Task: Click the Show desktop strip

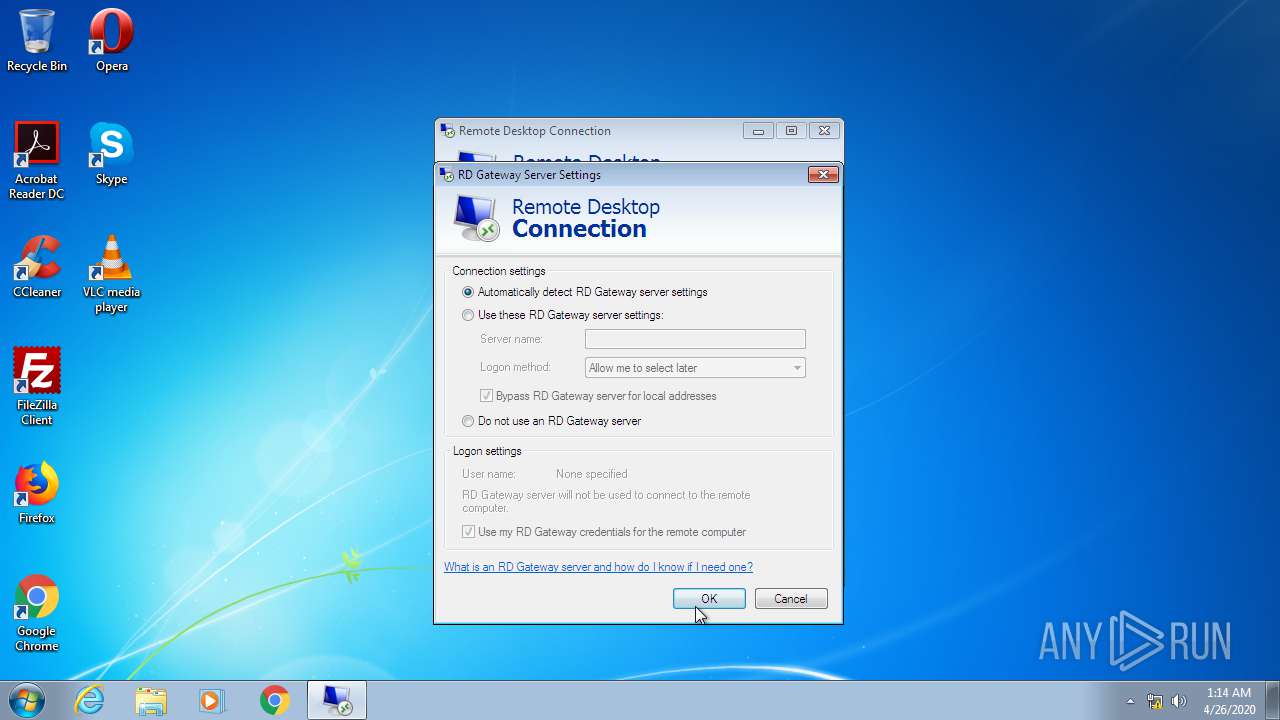Action: click(1272, 700)
